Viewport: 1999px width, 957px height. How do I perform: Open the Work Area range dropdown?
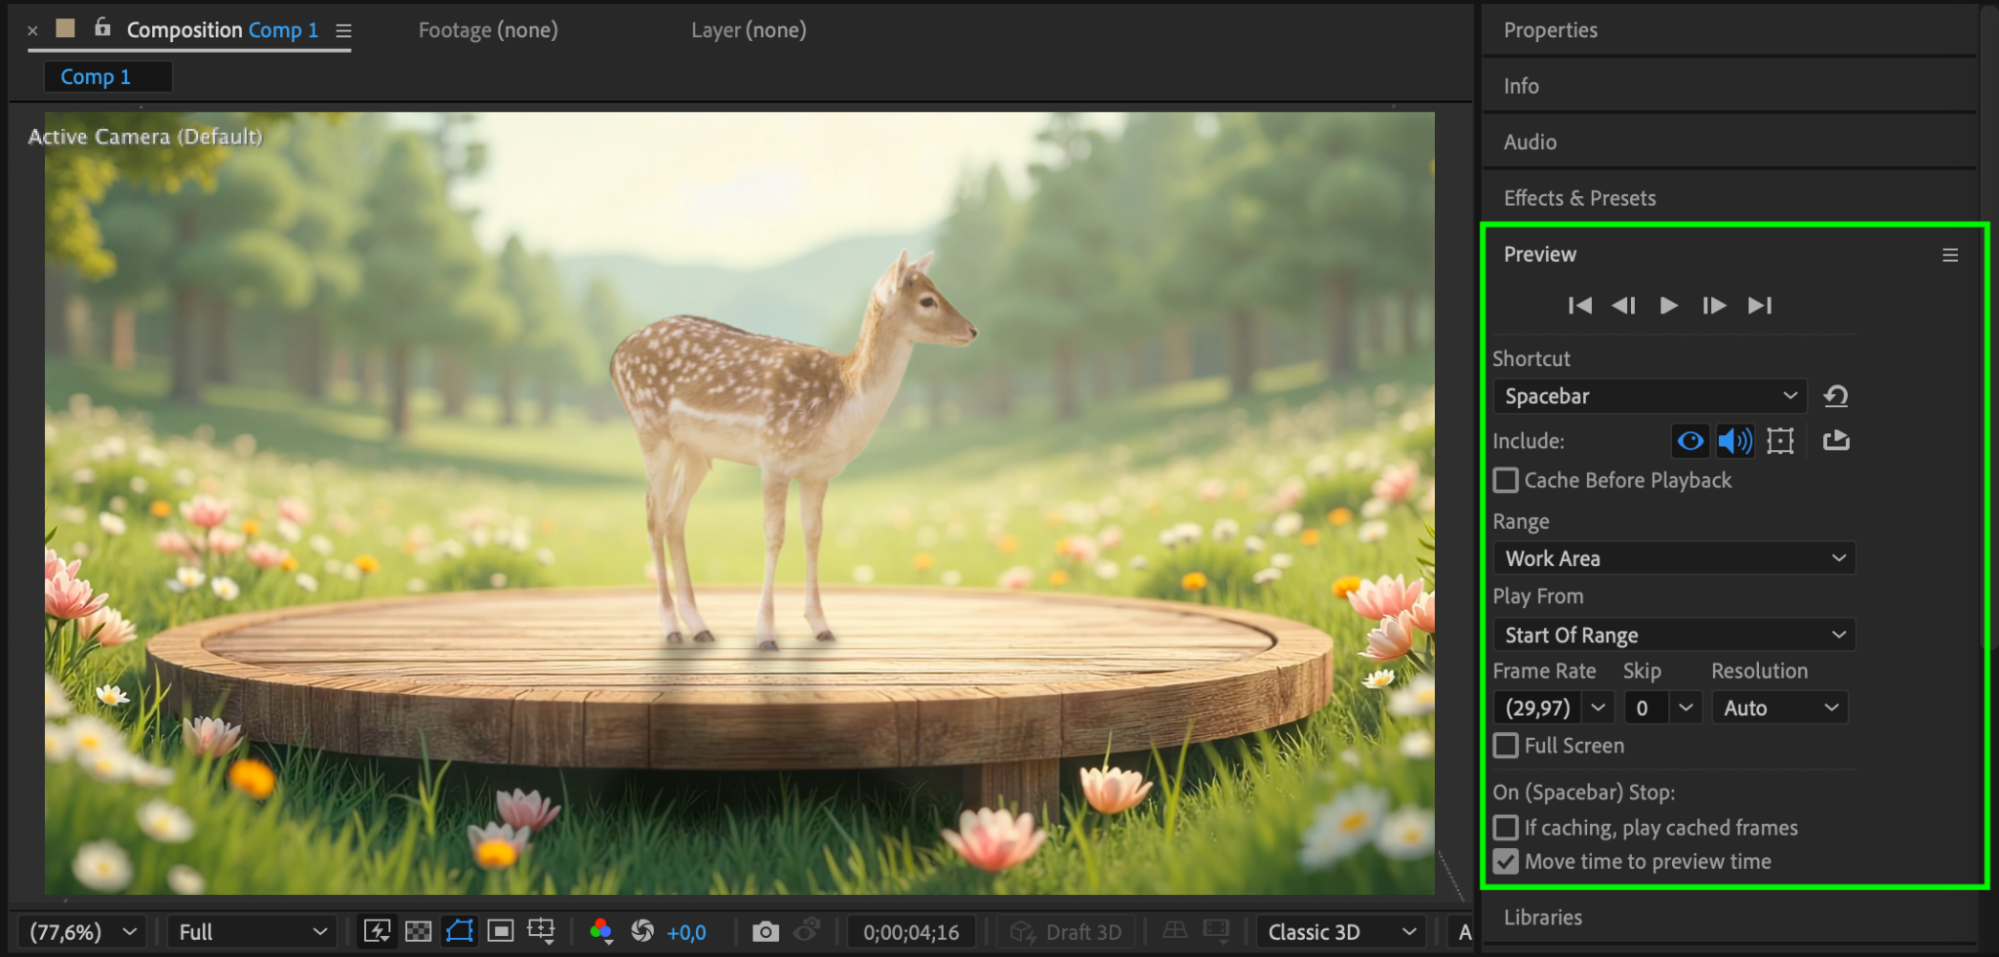[x=1674, y=559]
